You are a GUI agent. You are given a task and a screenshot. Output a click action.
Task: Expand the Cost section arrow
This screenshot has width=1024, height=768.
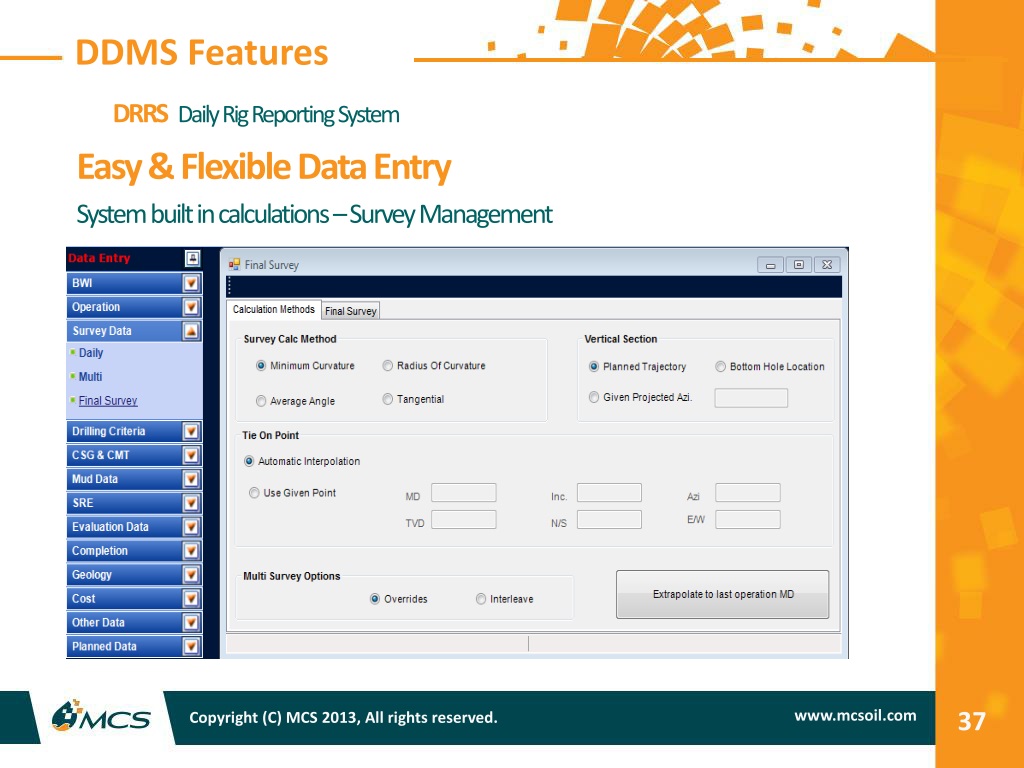coord(191,599)
